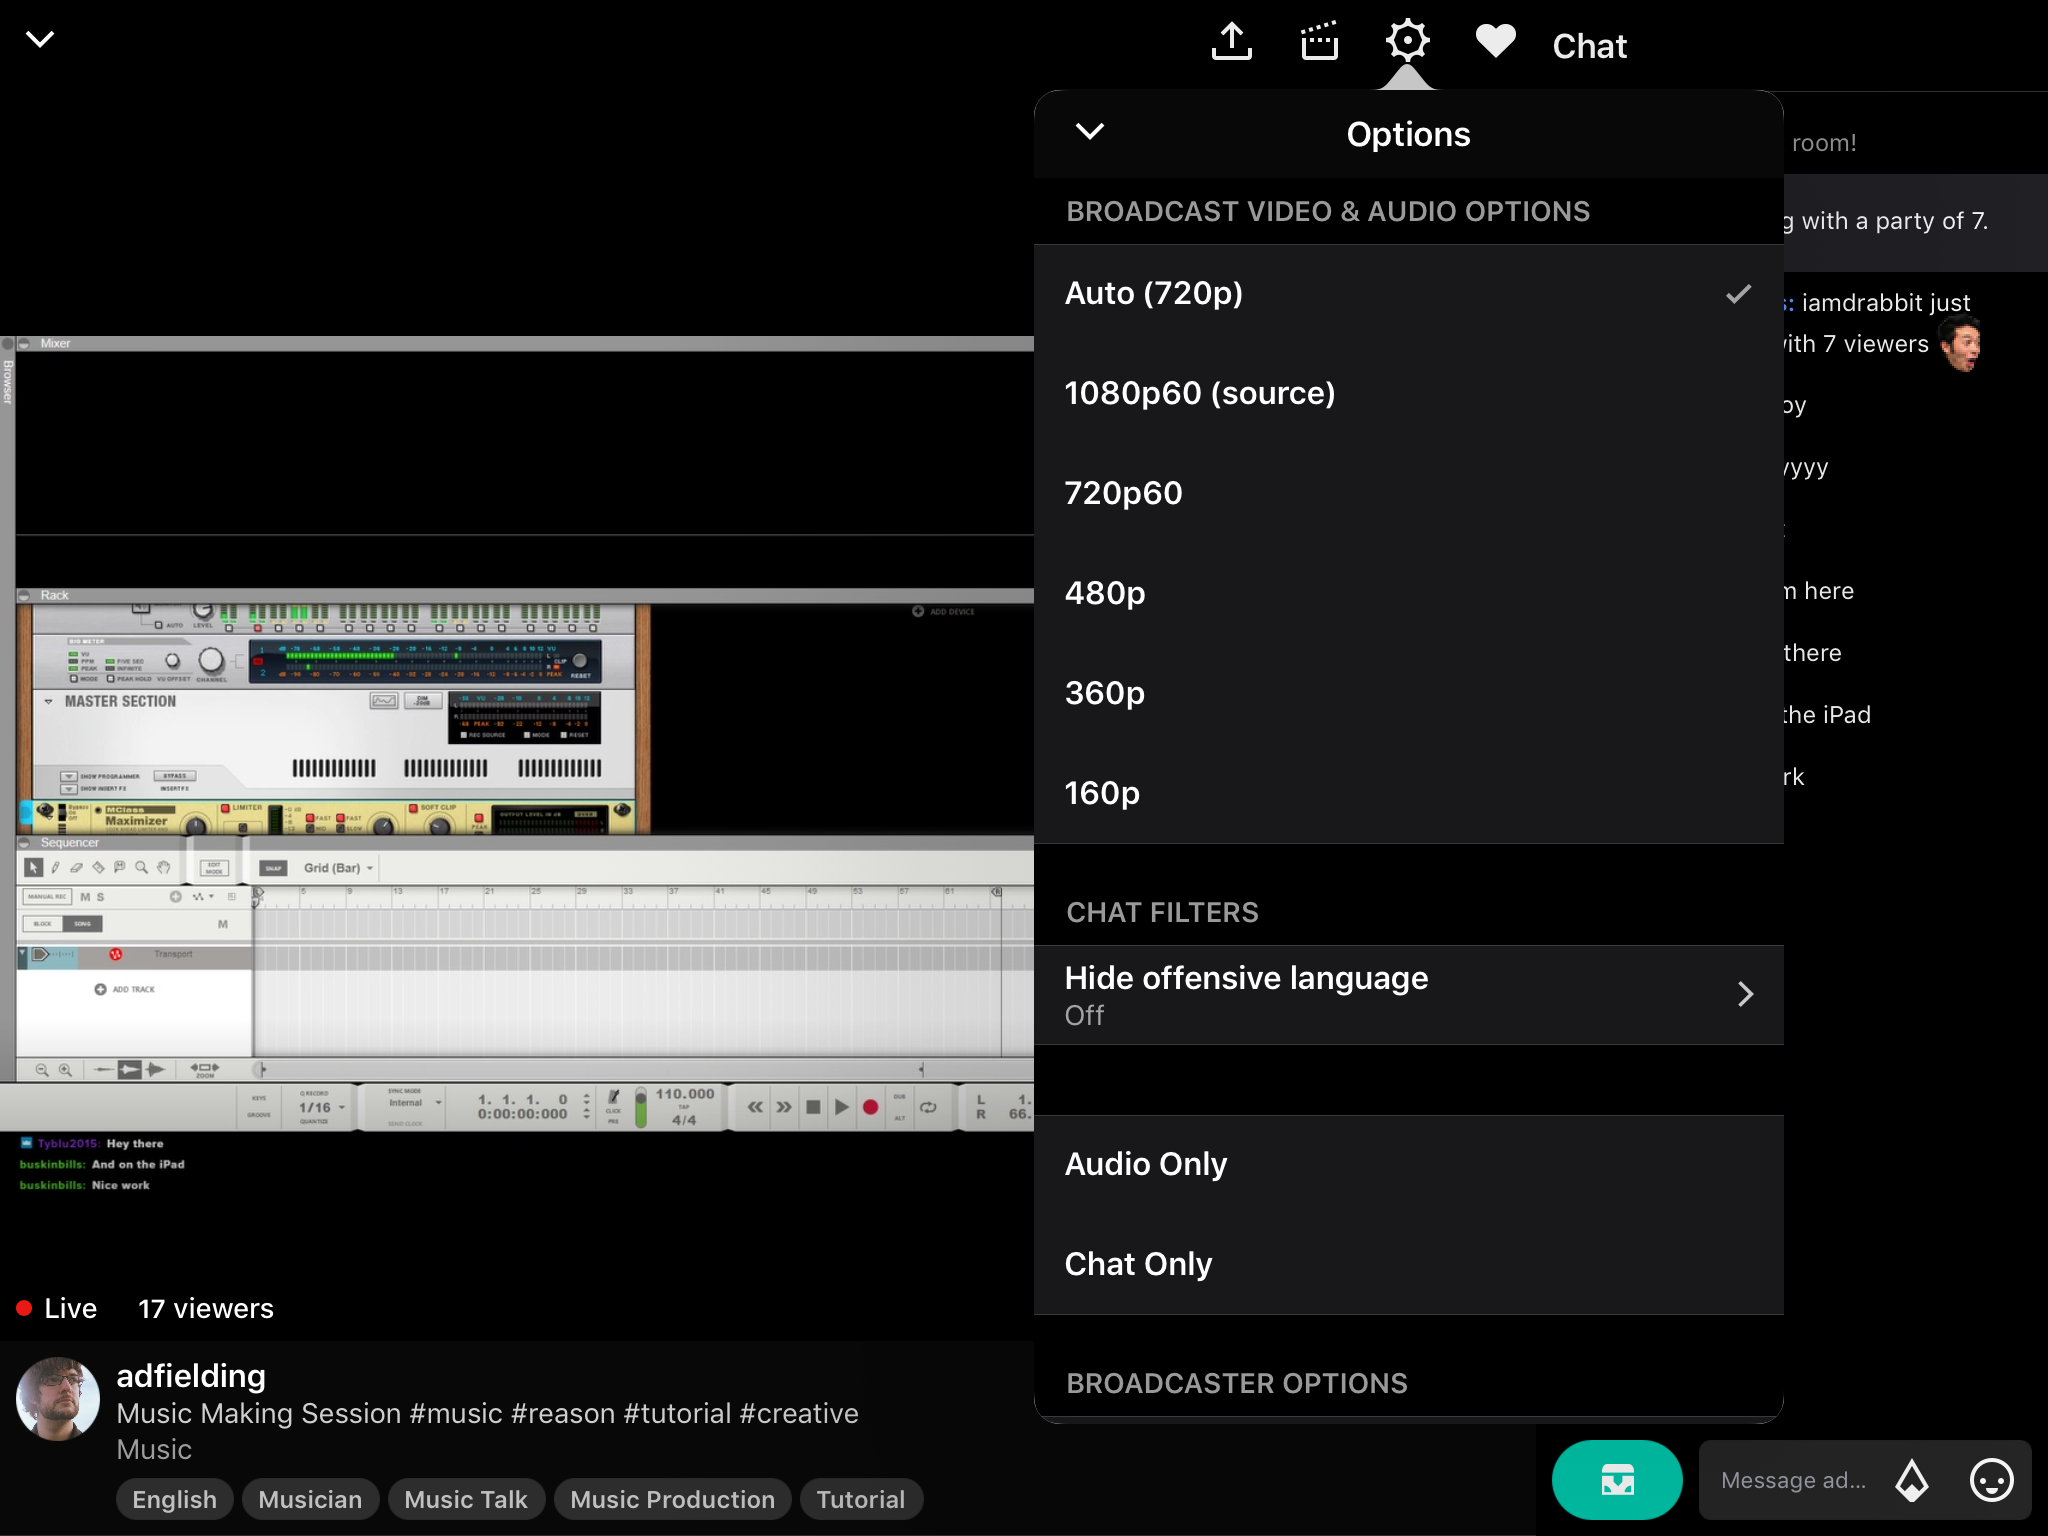The width and height of the screenshot is (2048, 1536).
Task: Open the Music category link
Action: point(154,1449)
